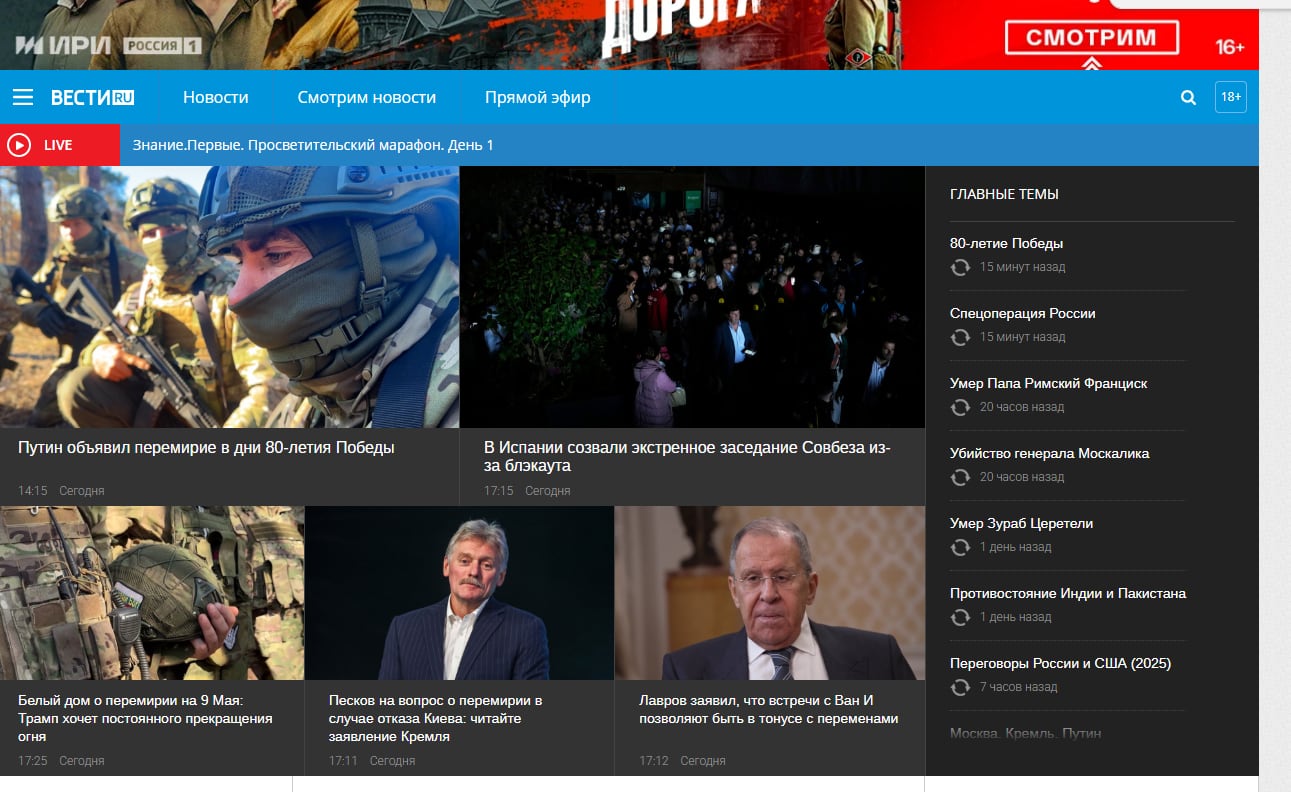Click the refresh icon under Спецоперация России
The image size is (1291, 792).
pyautogui.click(x=961, y=337)
